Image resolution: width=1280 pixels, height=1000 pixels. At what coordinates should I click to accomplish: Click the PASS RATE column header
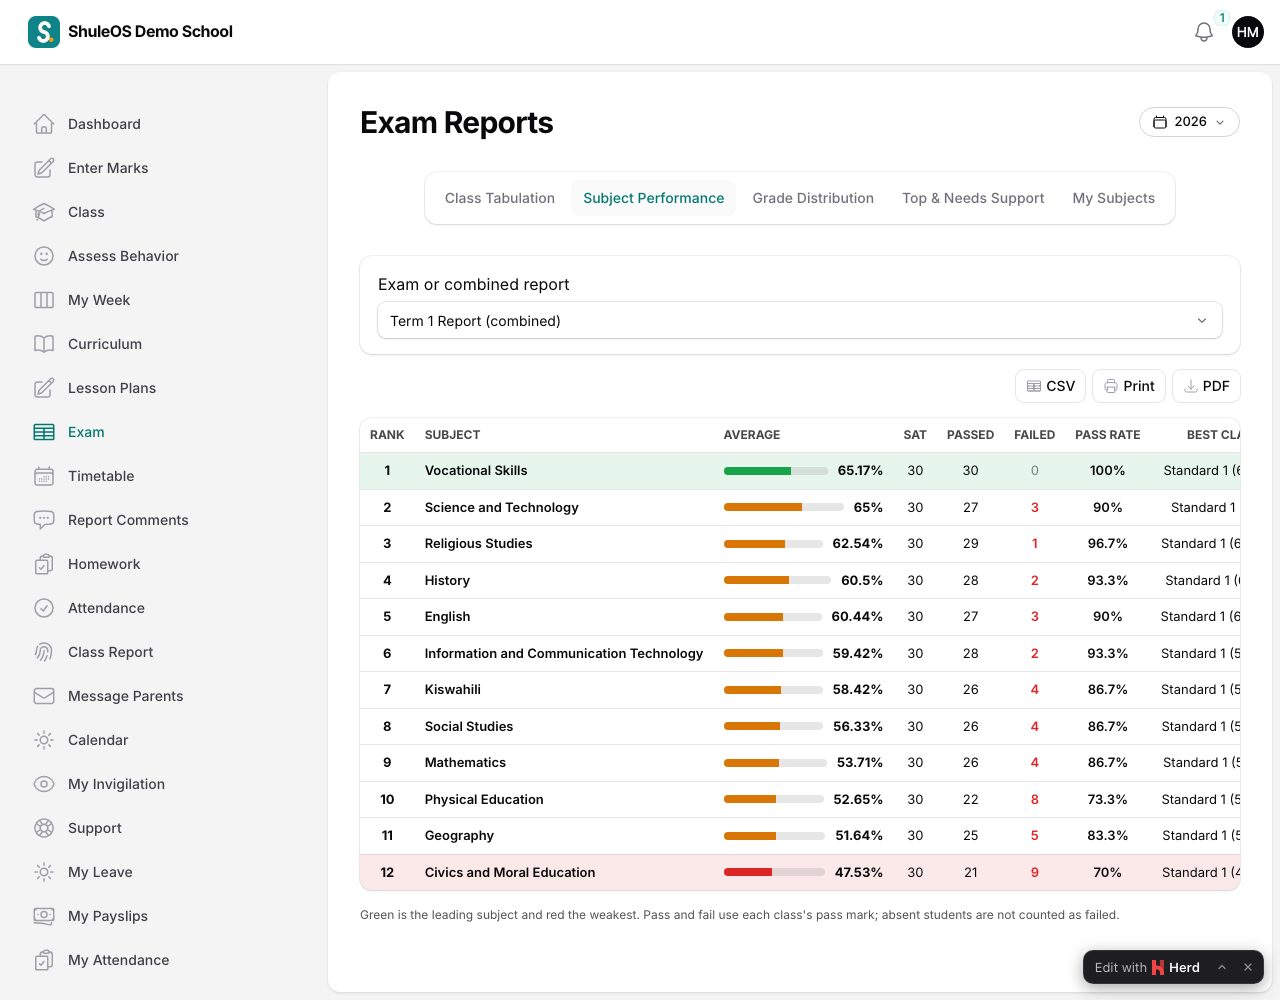point(1107,435)
